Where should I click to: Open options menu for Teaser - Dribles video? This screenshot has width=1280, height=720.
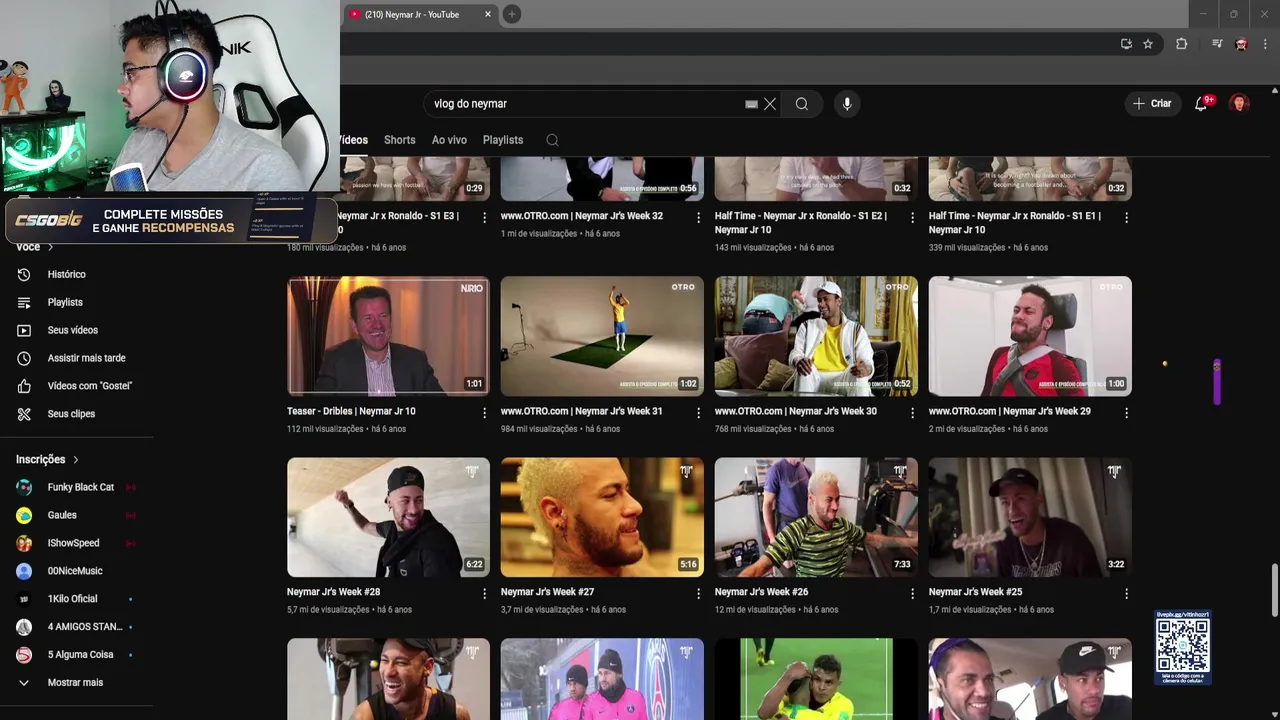(484, 412)
